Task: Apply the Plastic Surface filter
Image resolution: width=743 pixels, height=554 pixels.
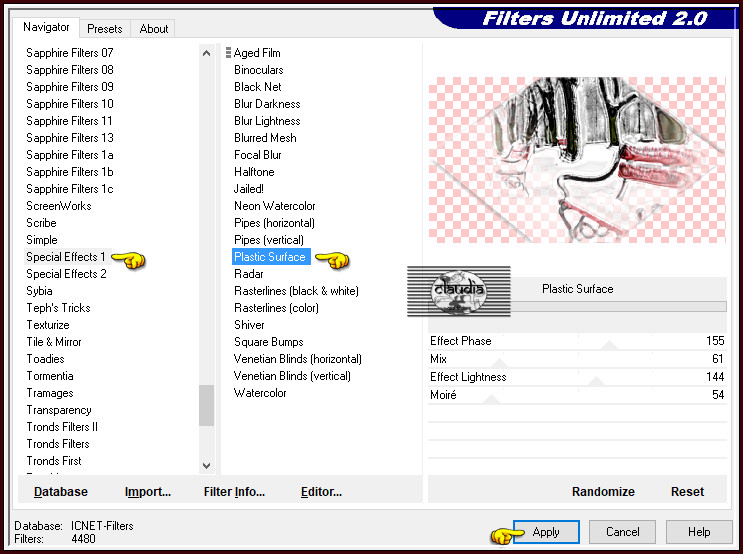Action: pyautogui.click(x=546, y=532)
